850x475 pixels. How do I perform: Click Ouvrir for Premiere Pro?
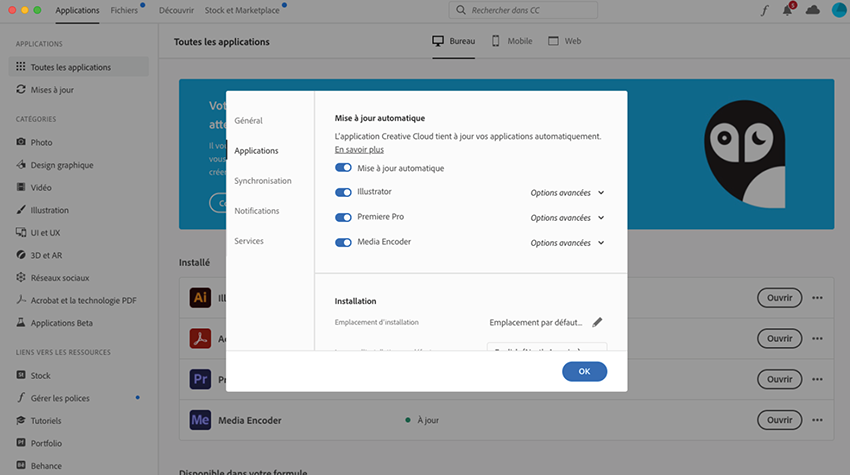coord(780,379)
